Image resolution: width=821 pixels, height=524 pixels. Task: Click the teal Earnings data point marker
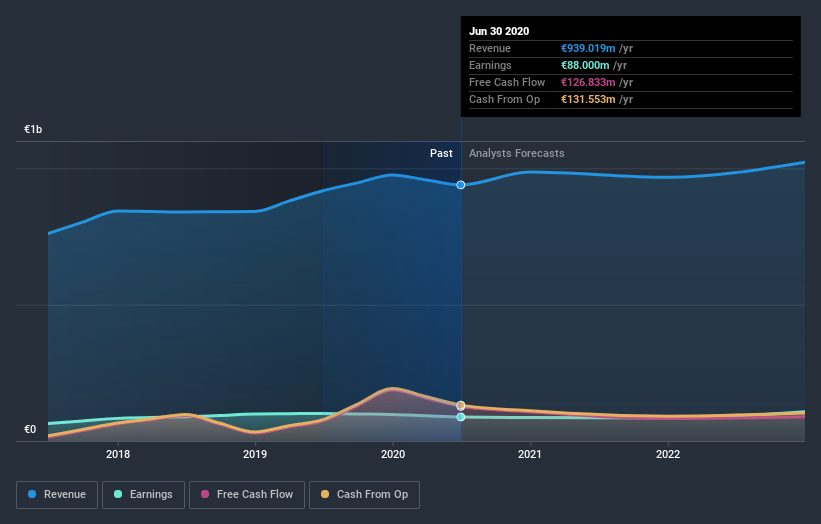pos(461,417)
